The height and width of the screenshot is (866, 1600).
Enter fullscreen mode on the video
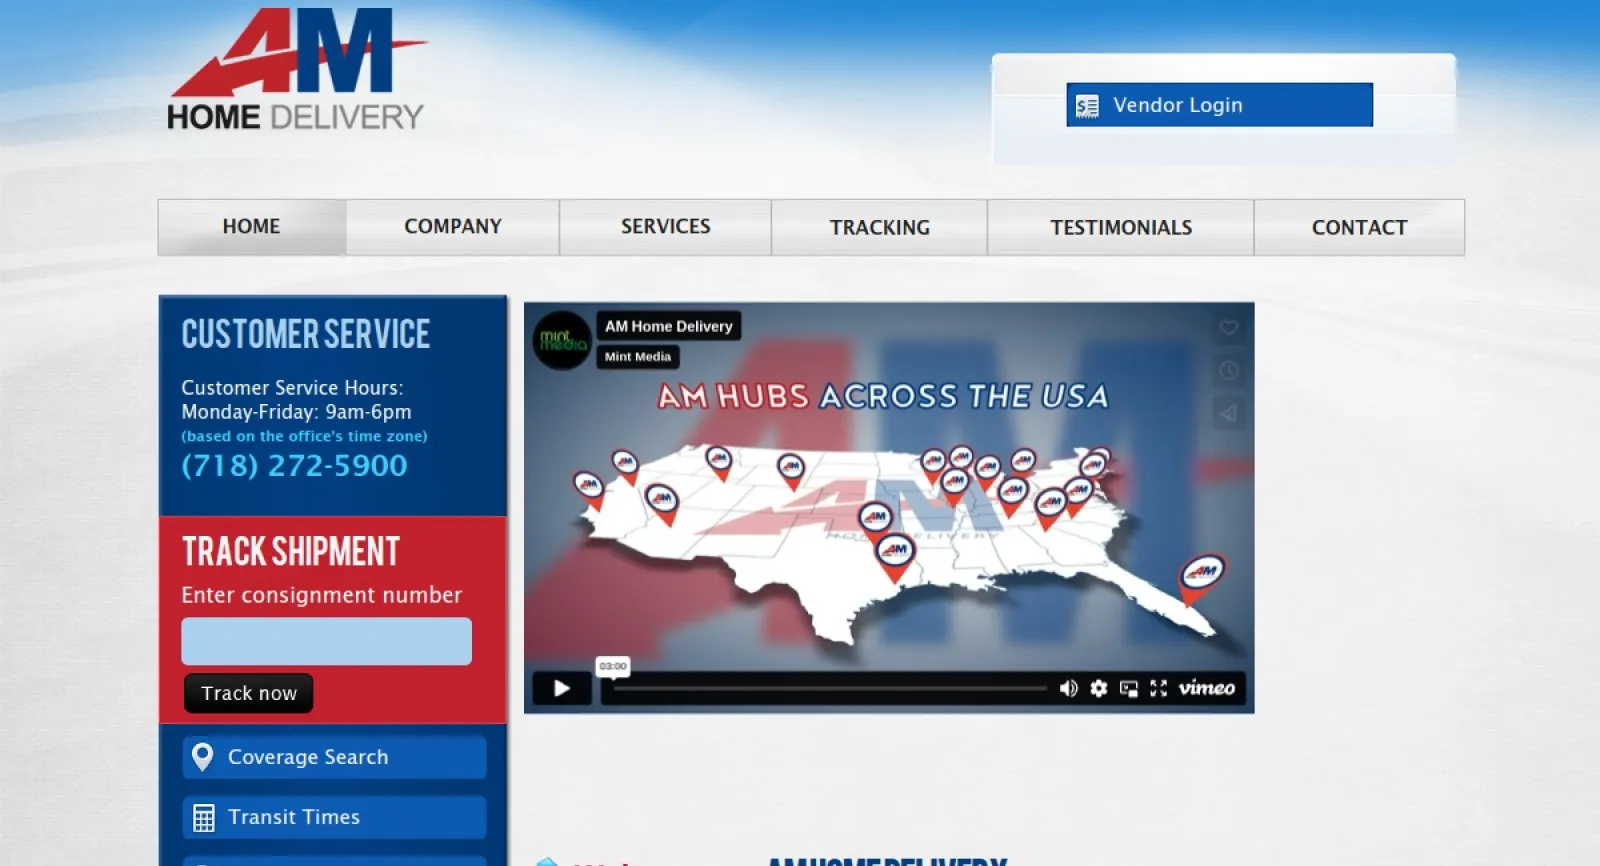click(x=1159, y=688)
